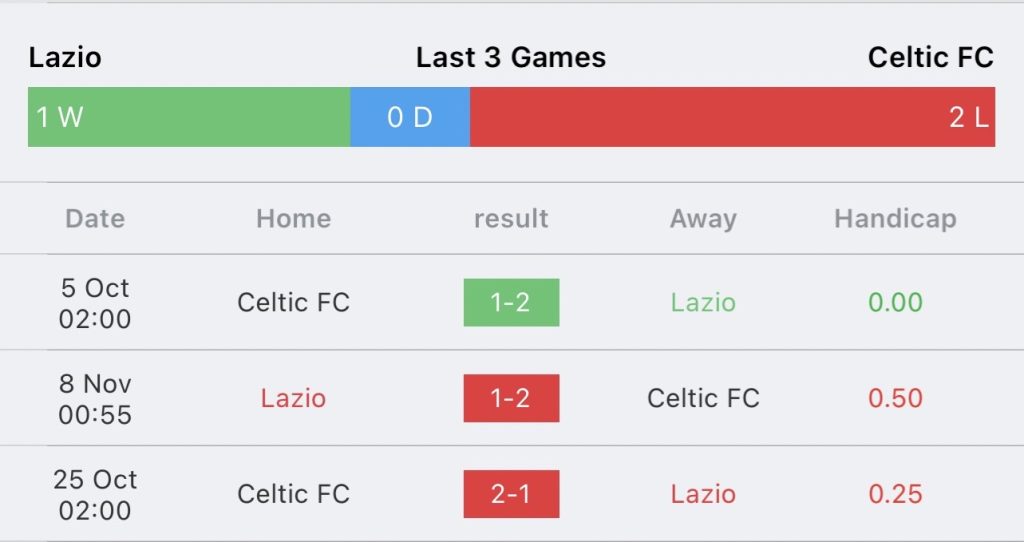This screenshot has width=1024, height=542.
Task: Select the Date column header
Action: click(x=95, y=218)
